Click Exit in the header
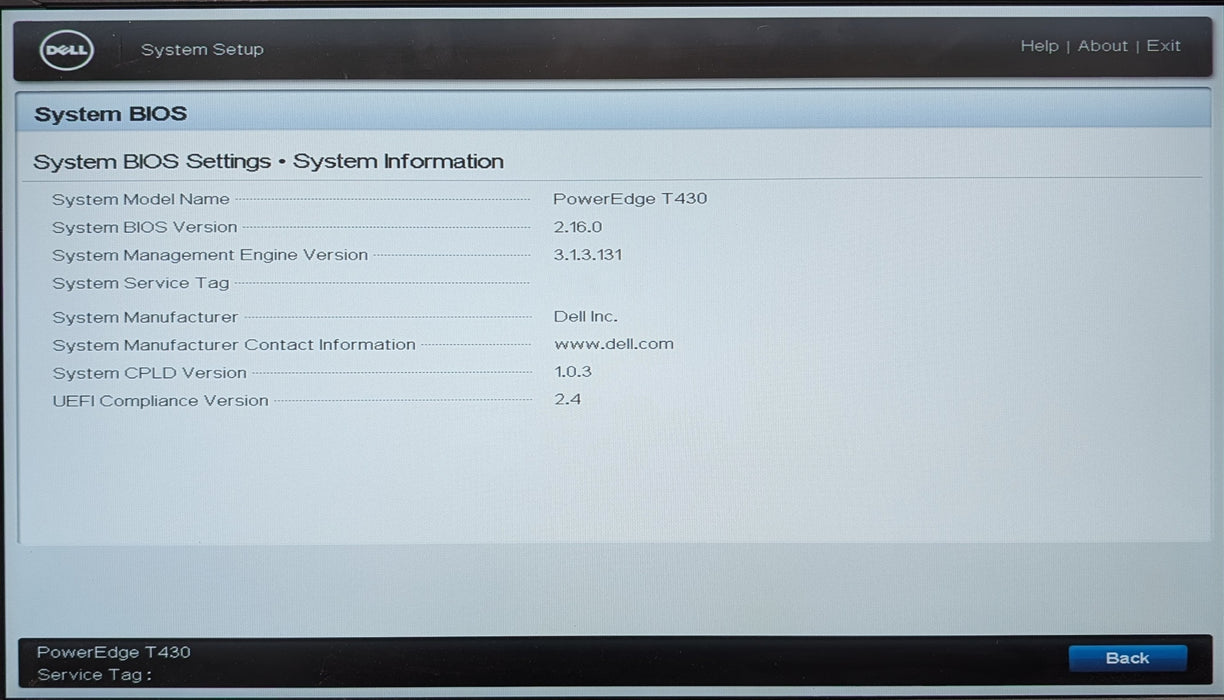 1163,46
